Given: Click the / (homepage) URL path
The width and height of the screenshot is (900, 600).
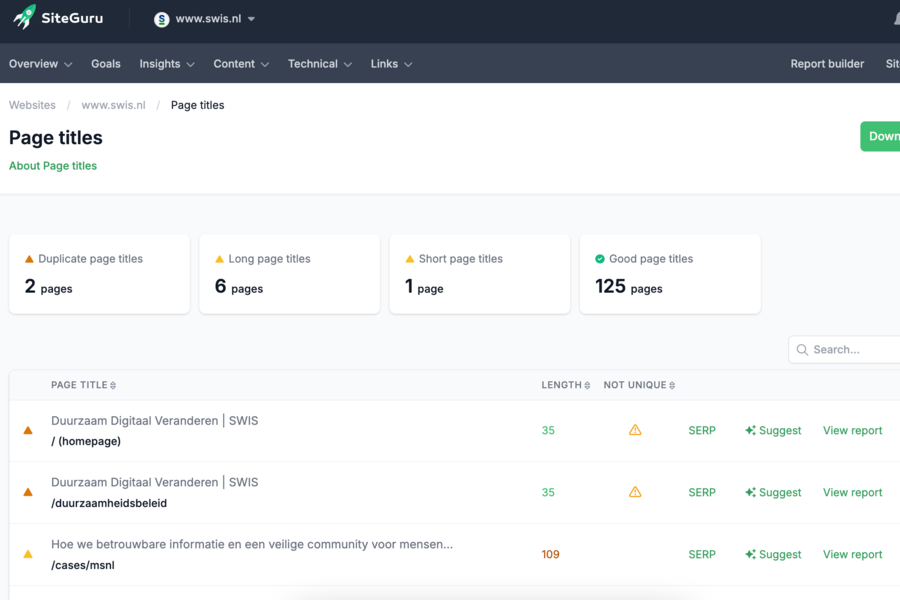Looking at the screenshot, I should (86, 441).
